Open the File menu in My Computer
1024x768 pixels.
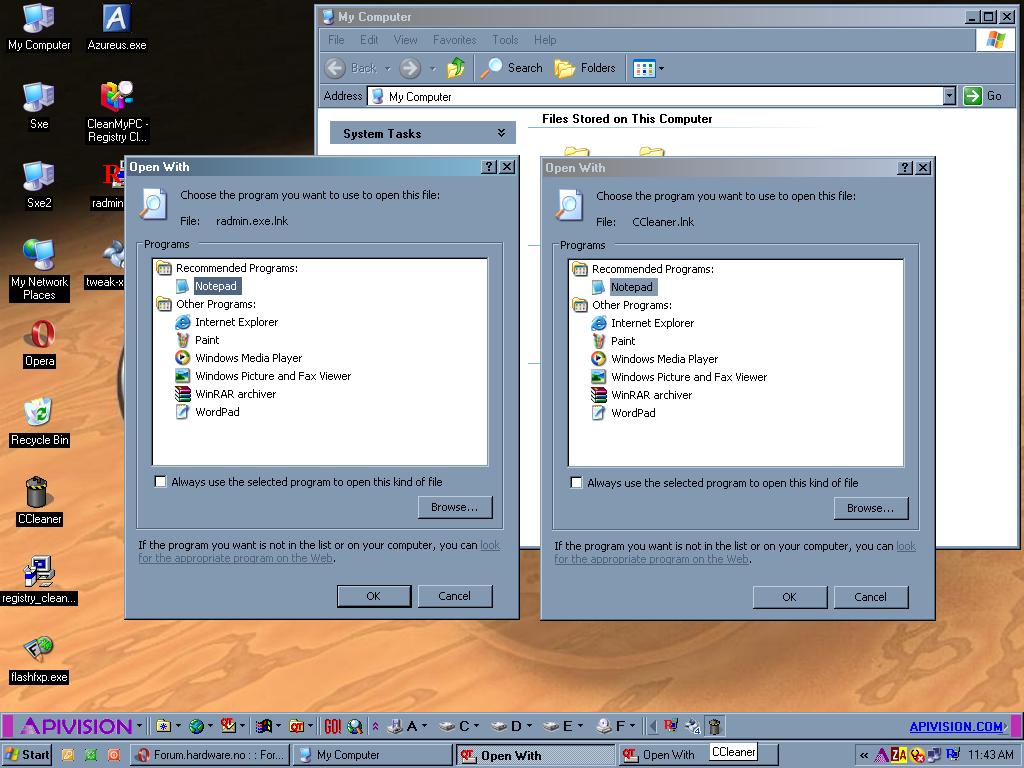(336, 40)
